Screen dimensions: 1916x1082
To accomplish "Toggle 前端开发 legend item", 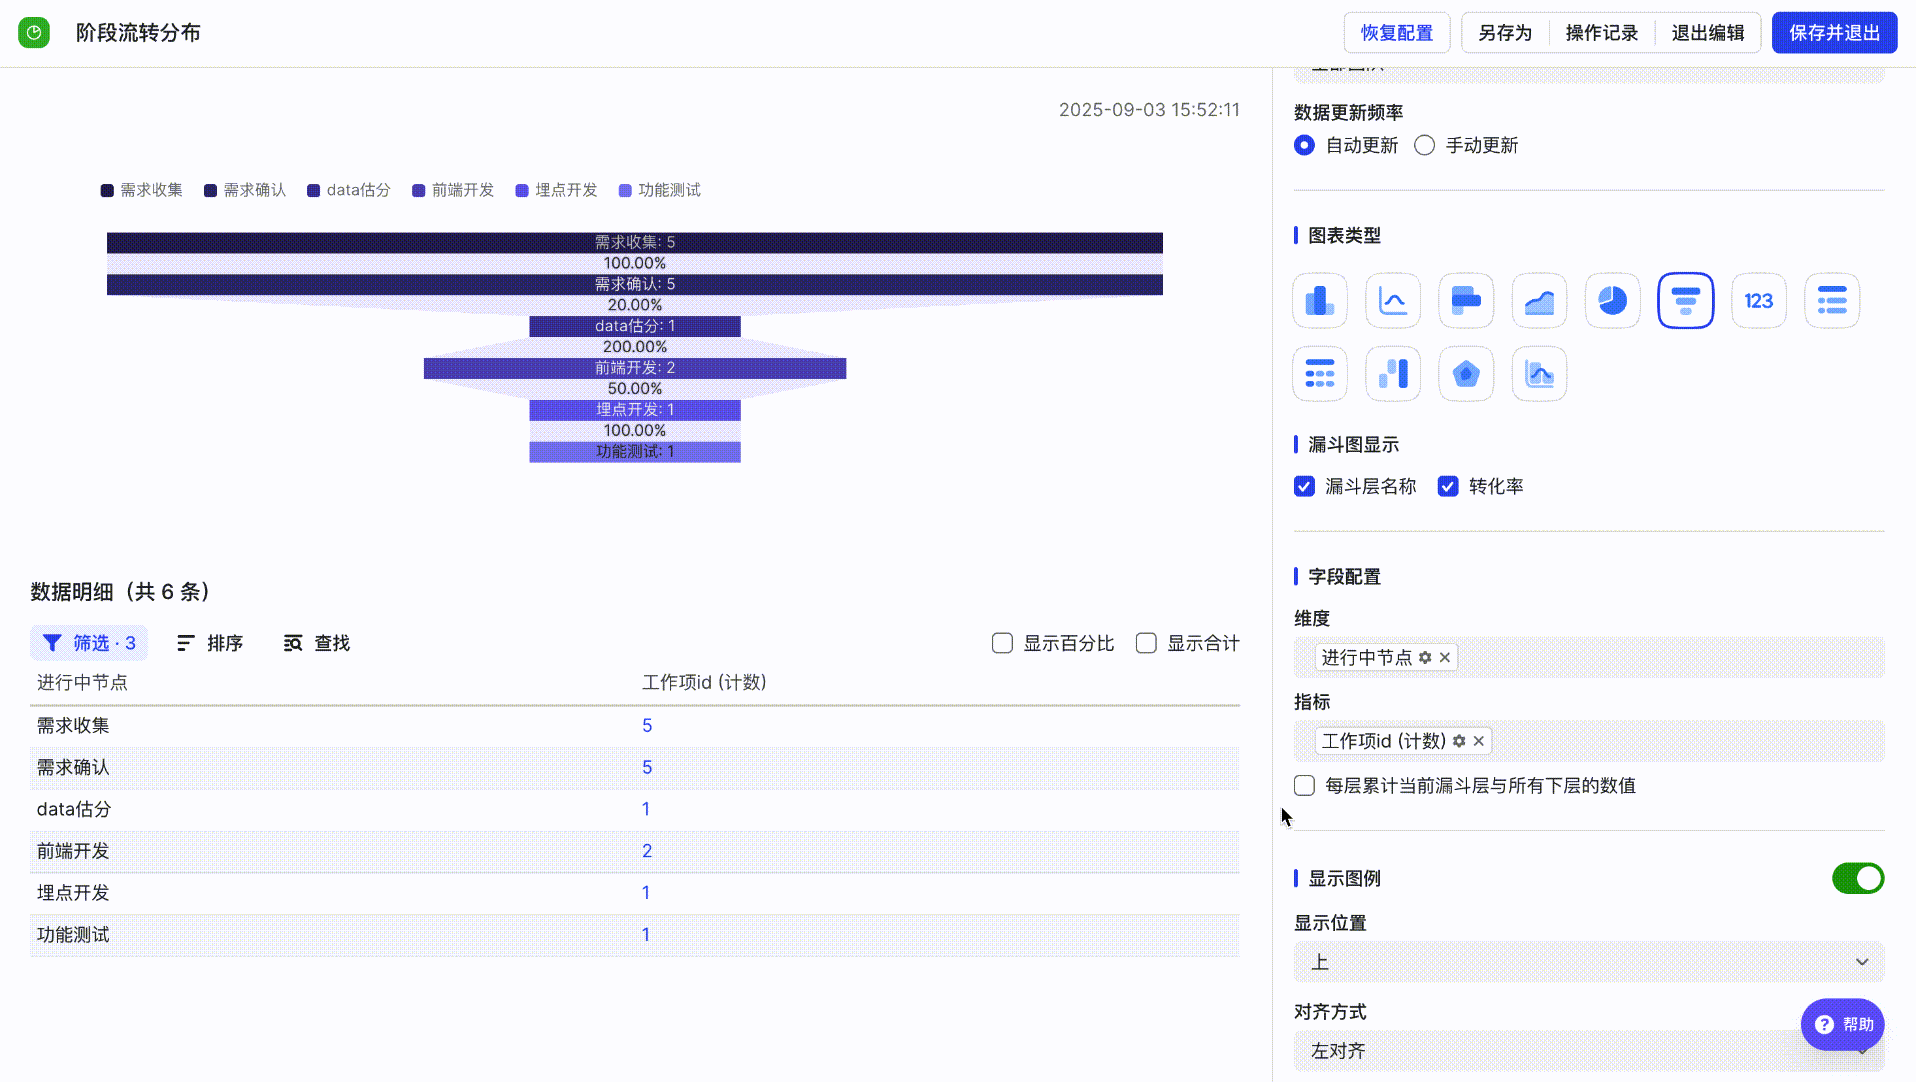I will 453,190.
